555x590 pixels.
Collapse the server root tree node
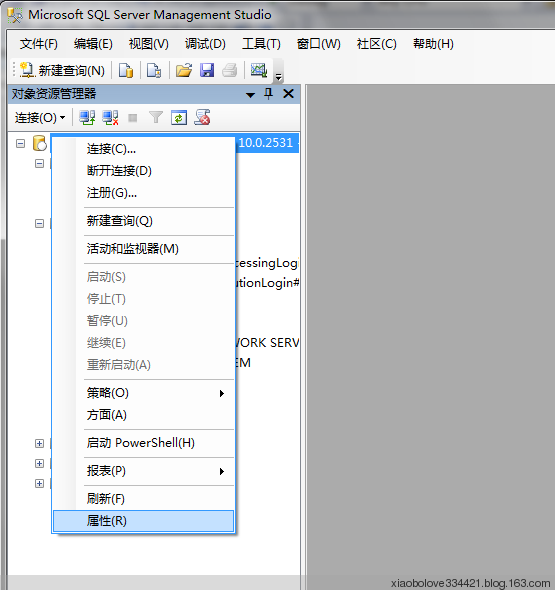(x=20, y=143)
